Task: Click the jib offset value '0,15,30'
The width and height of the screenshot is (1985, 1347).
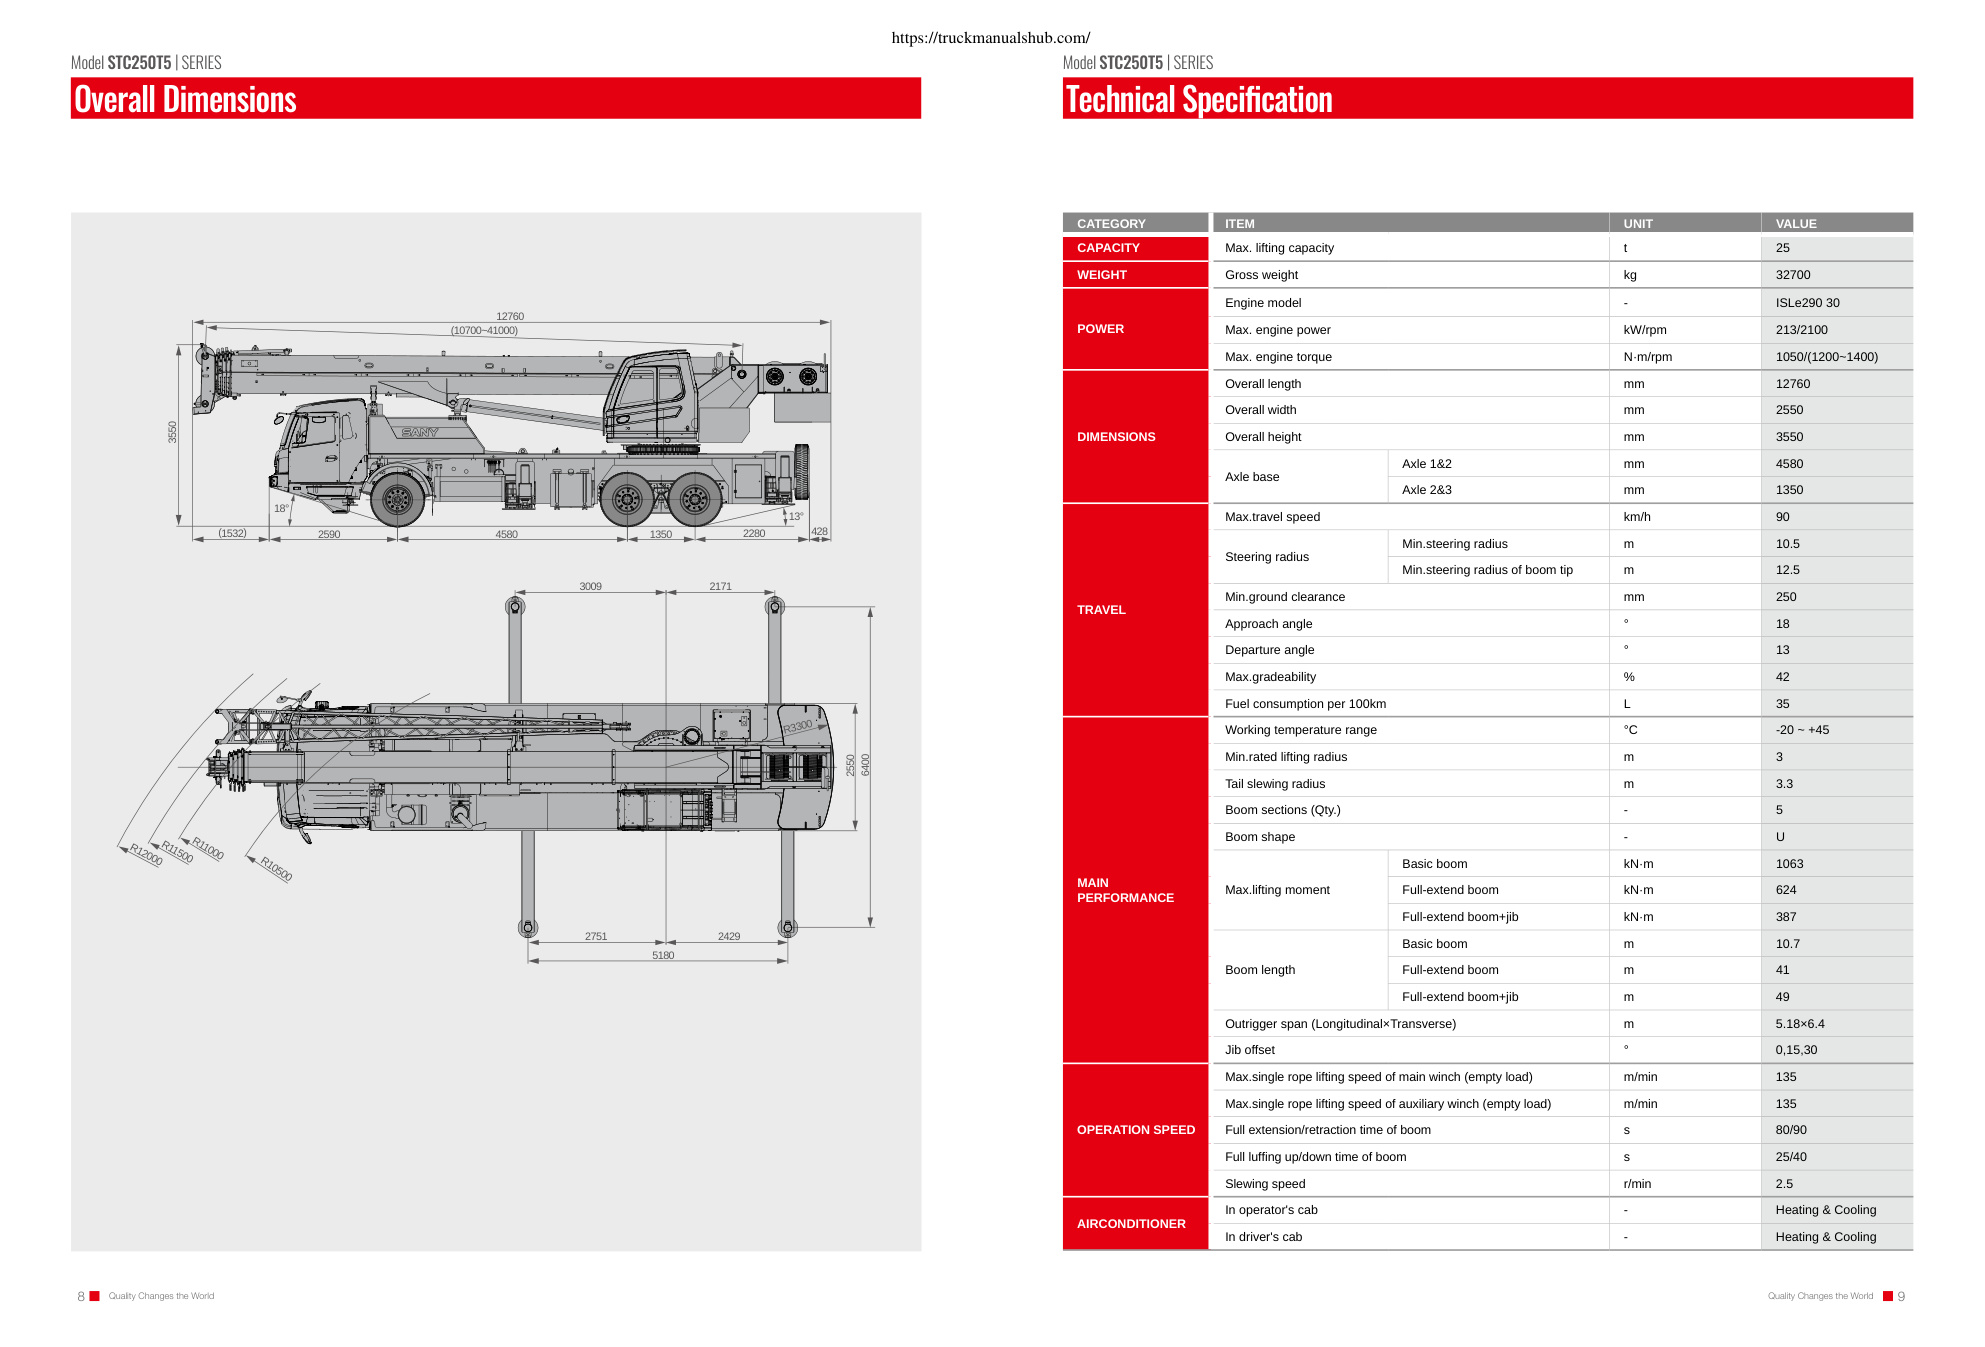Action: 1796,1050
